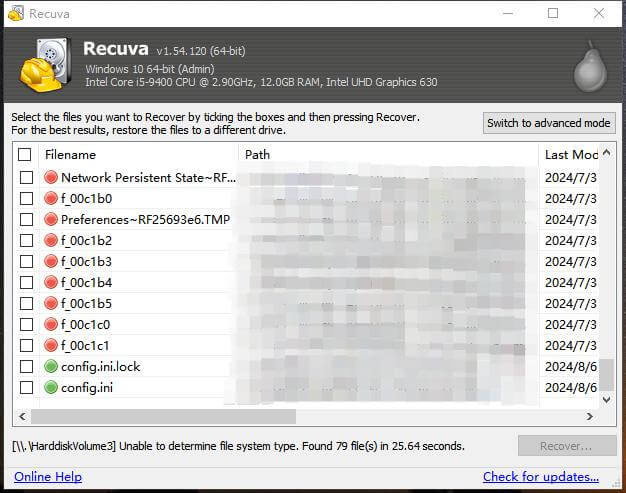Screen dimensions: 626x493
Task: Close the Recuva window
Action: [x=599, y=13]
